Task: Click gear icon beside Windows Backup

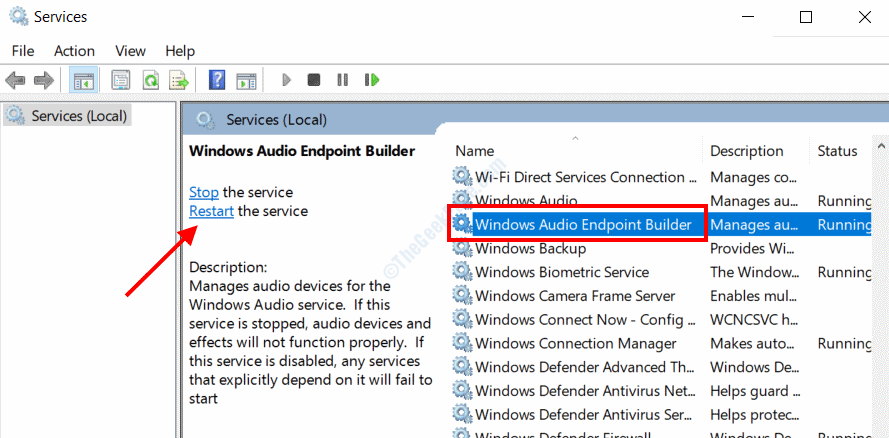Action: tap(462, 248)
